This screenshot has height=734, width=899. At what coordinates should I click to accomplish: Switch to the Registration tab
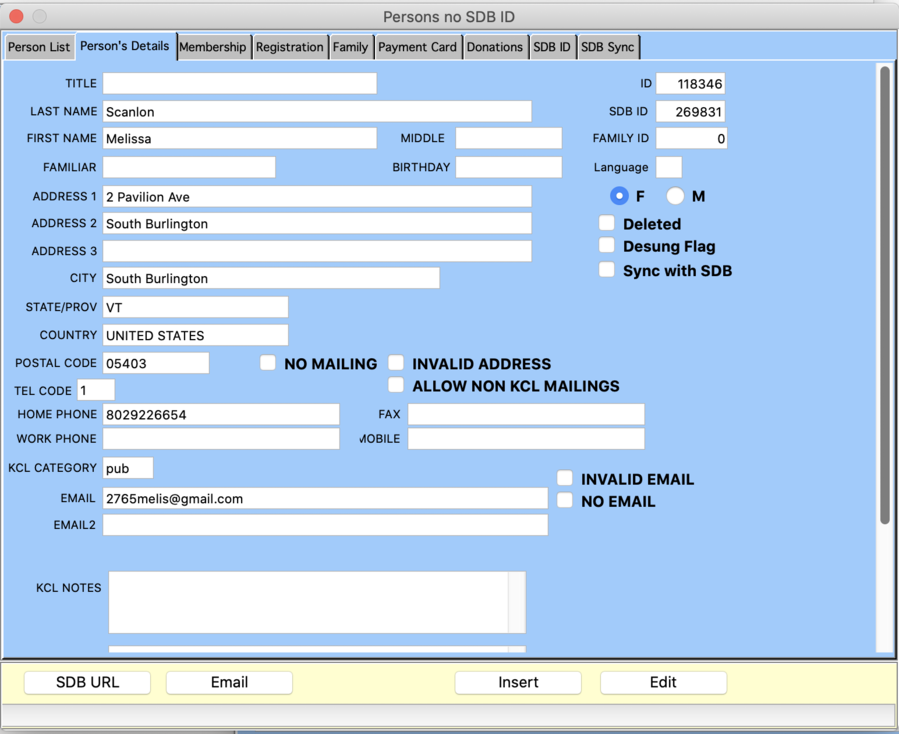coord(290,46)
